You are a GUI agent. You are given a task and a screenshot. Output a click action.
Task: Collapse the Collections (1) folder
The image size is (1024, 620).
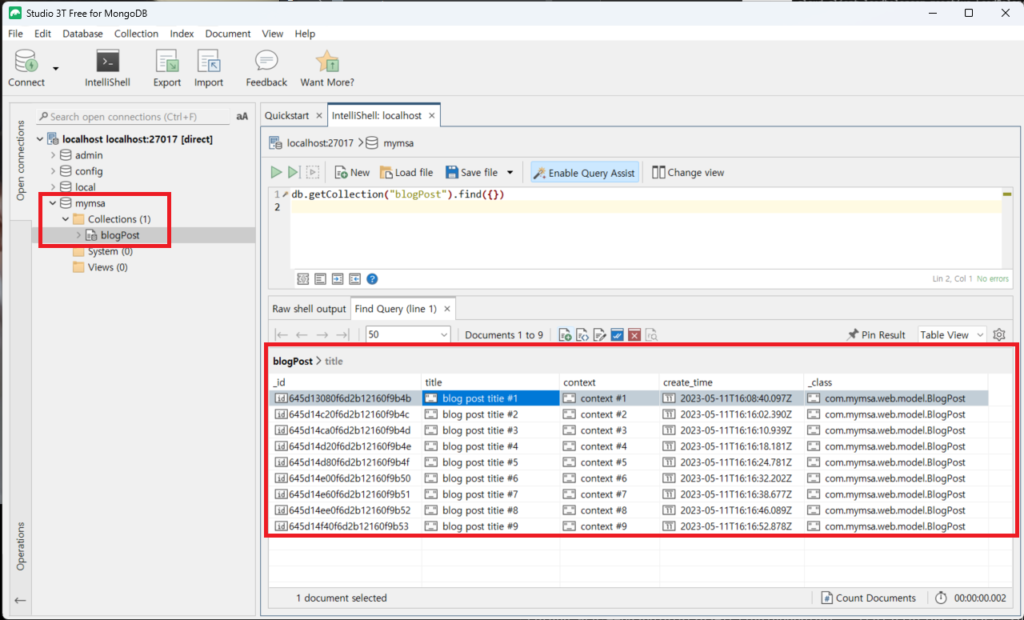tap(65, 219)
